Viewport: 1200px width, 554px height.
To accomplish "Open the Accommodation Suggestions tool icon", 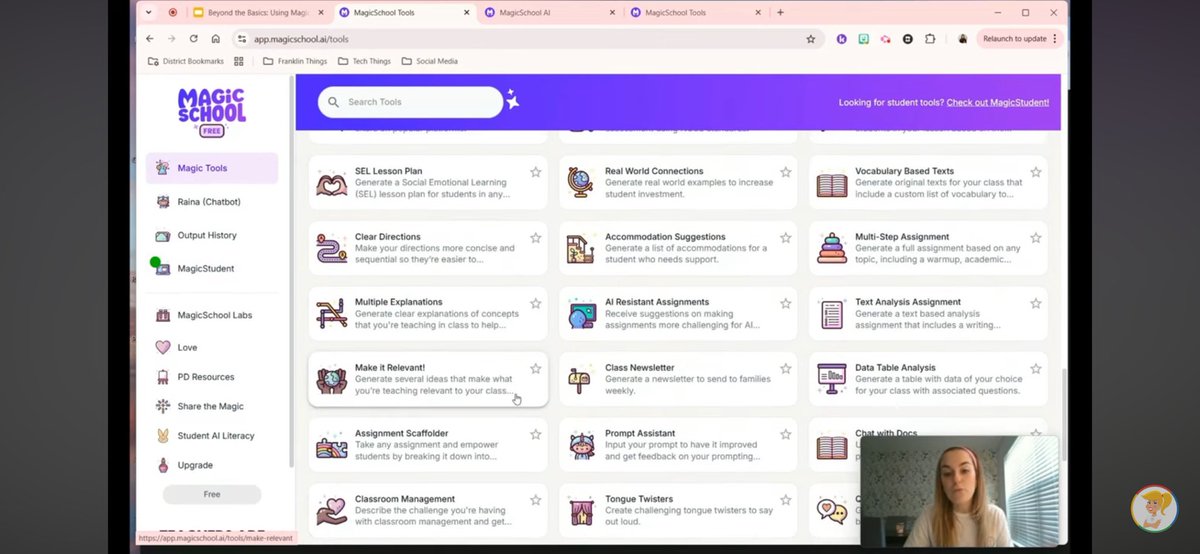I will click(581, 249).
